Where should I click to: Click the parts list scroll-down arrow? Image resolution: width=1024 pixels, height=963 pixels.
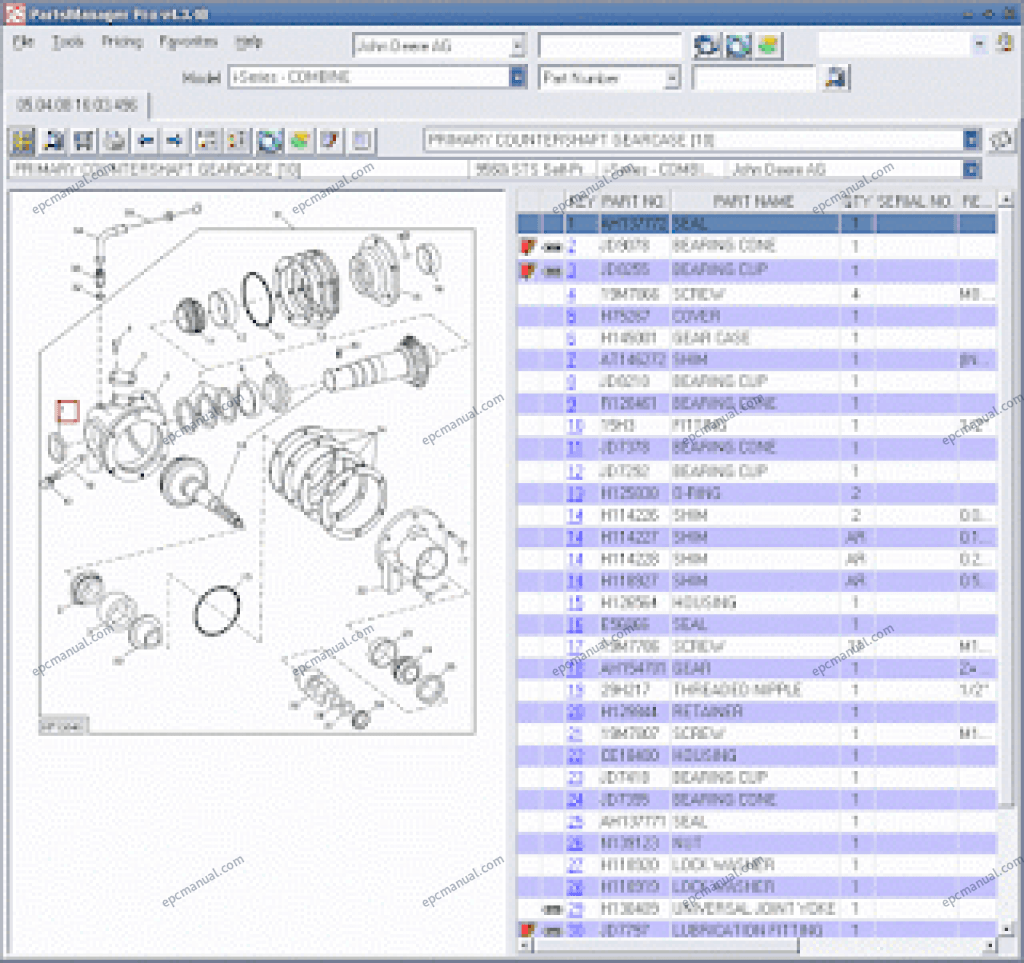(1006, 929)
